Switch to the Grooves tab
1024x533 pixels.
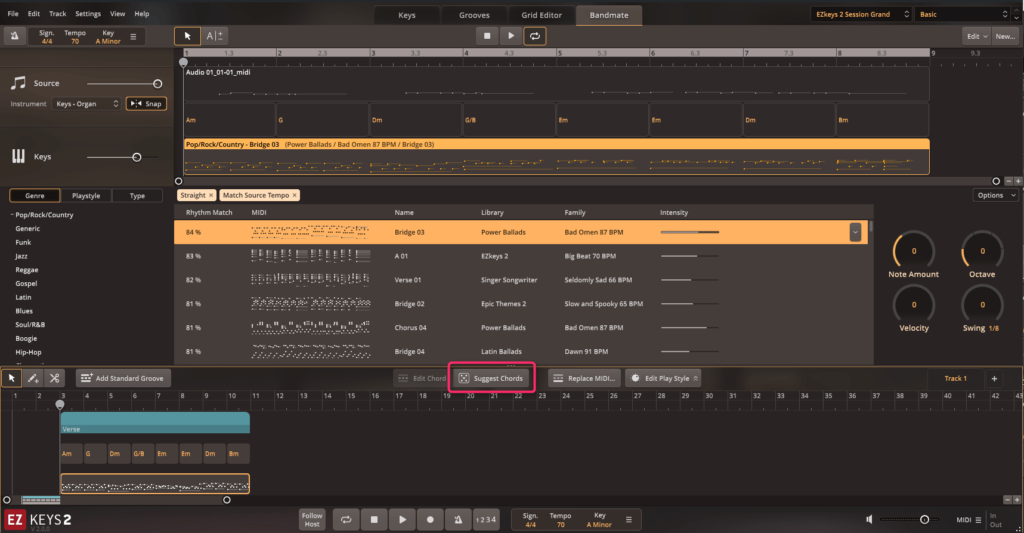tap(474, 15)
